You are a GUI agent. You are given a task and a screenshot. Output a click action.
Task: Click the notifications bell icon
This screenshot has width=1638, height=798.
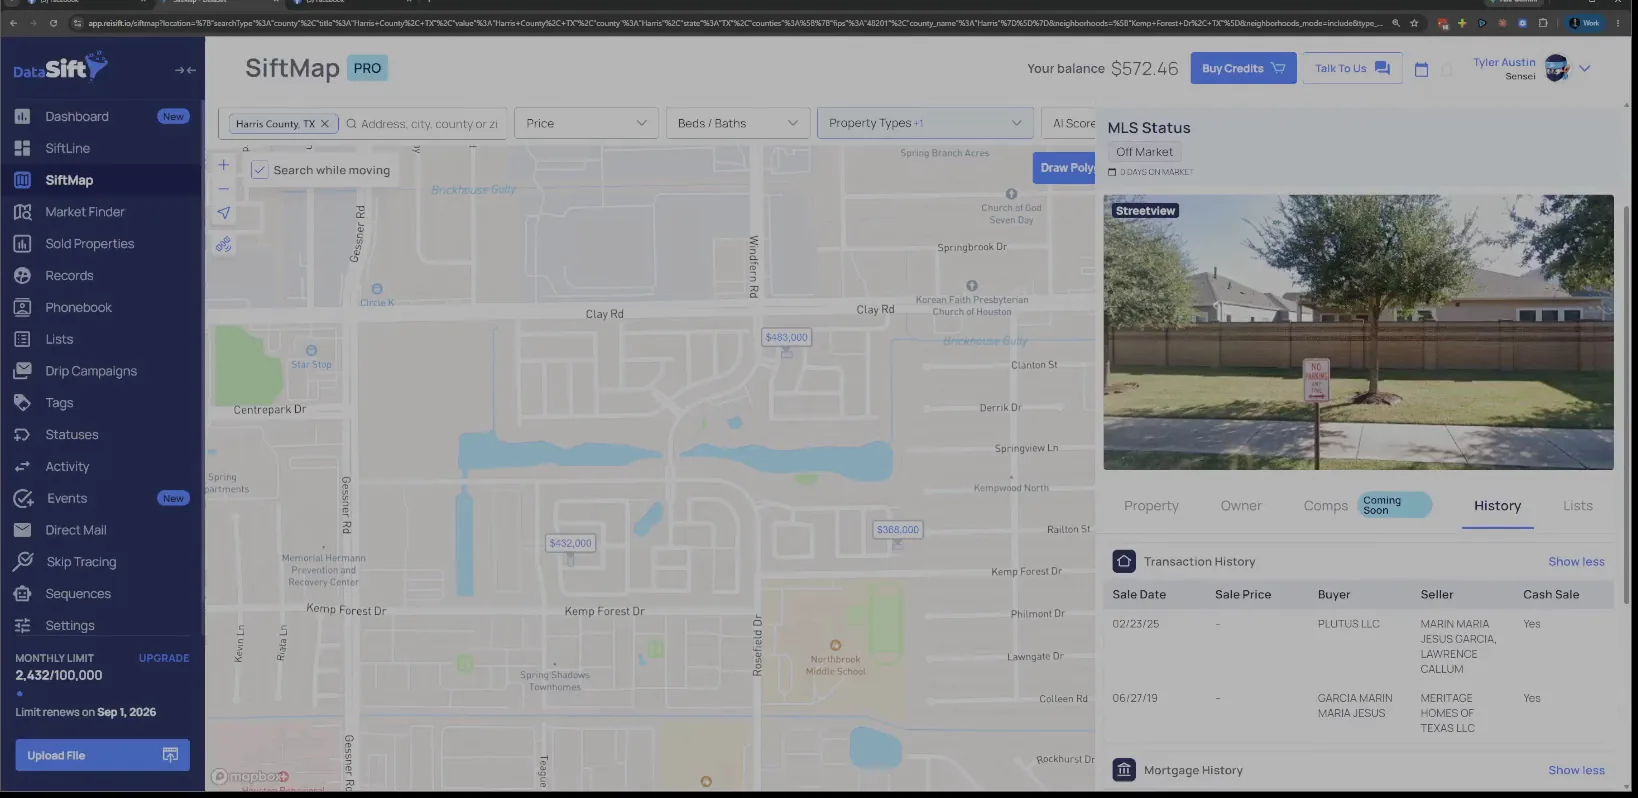click(x=1447, y=69)
